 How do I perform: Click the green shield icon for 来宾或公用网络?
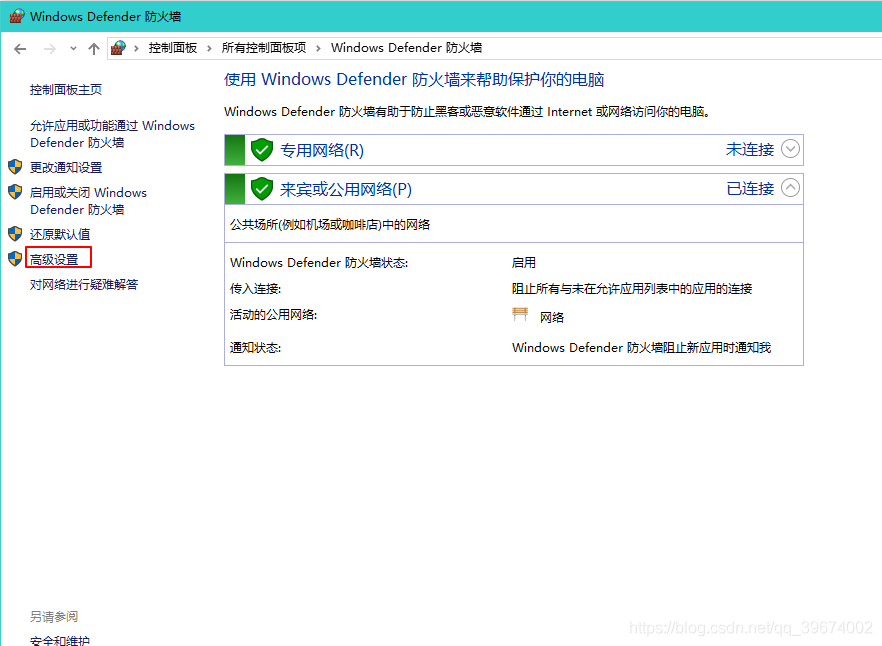click(262, 189)
